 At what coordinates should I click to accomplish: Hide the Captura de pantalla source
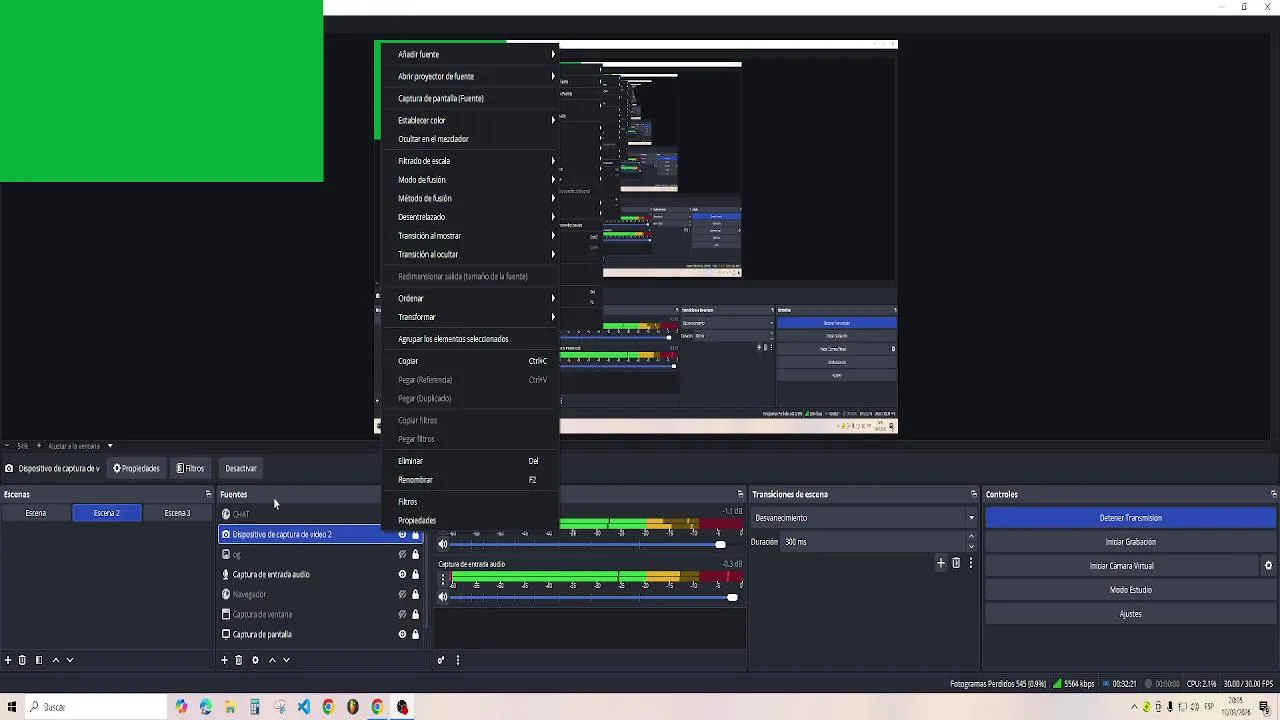[x=402, y=634]
